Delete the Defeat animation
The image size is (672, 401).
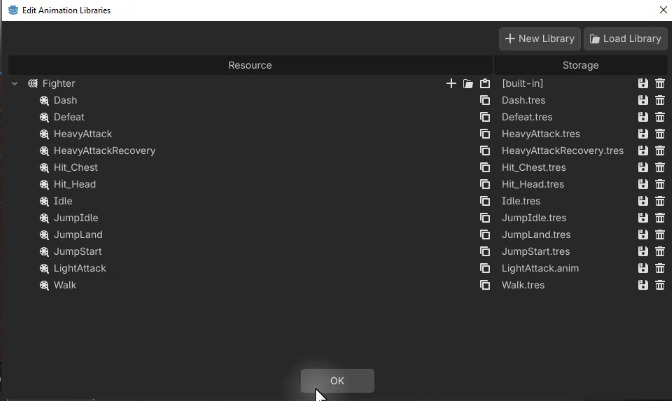[660, 117]
